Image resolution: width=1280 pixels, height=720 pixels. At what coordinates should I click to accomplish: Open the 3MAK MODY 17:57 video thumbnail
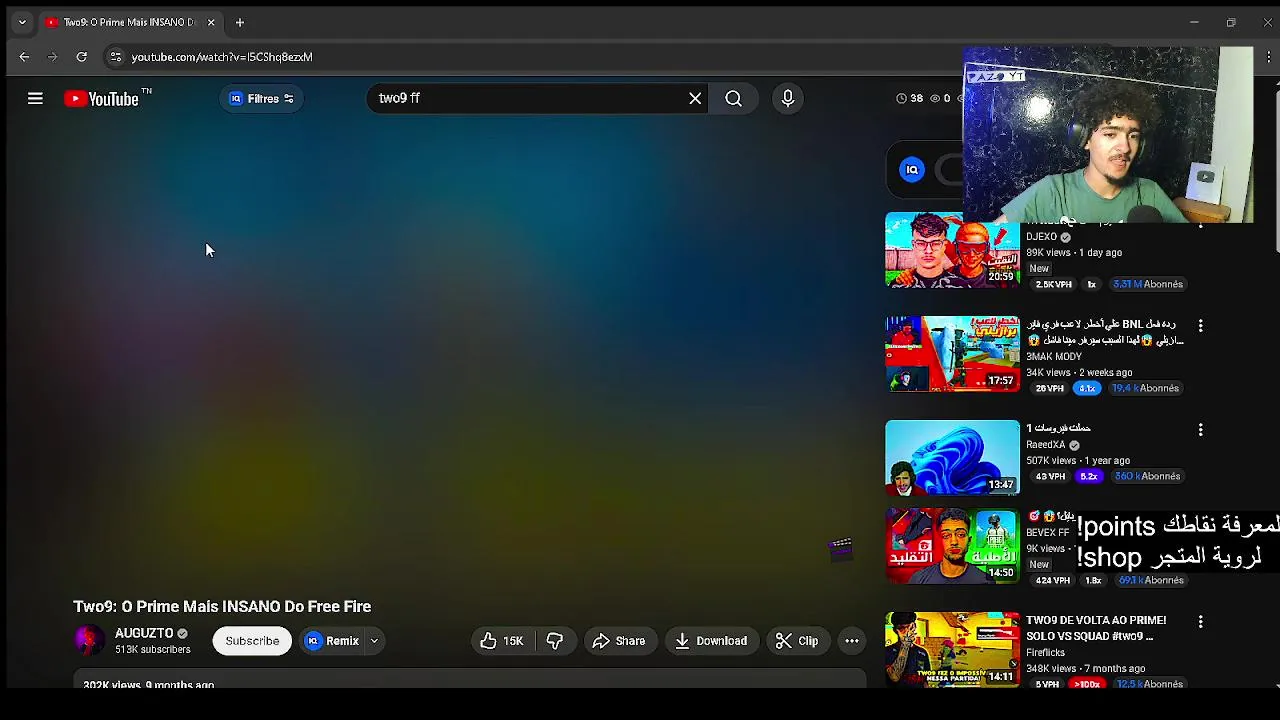tap(952, 354)
